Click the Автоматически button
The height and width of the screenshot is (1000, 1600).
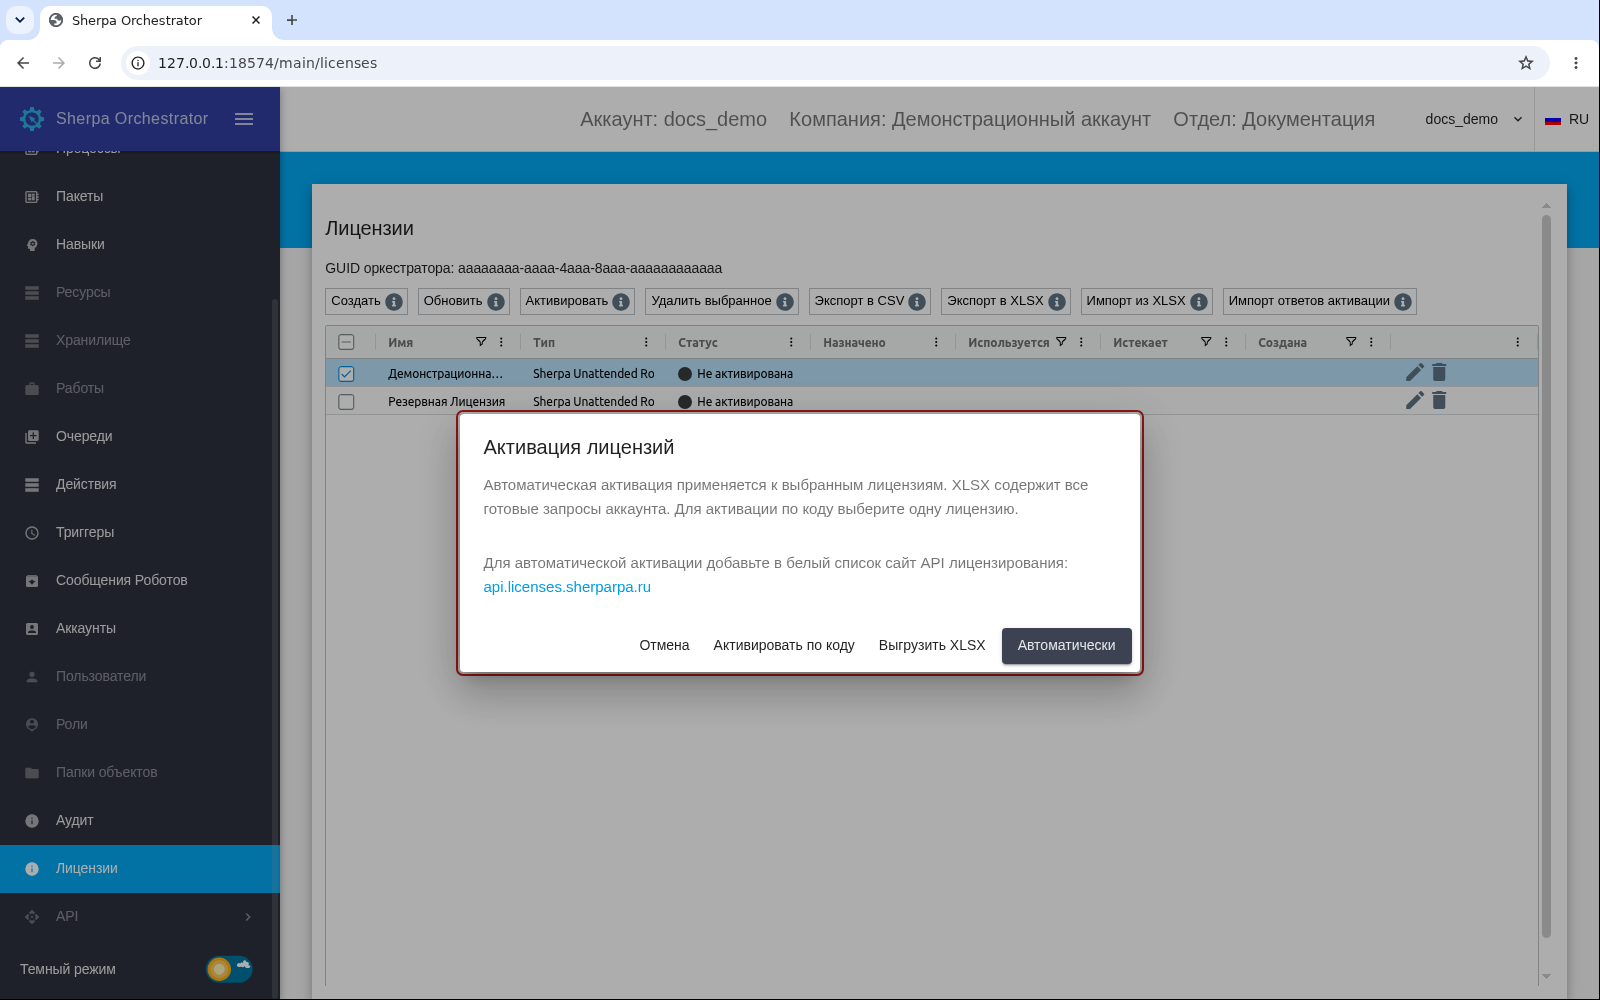click(1066, 646)
